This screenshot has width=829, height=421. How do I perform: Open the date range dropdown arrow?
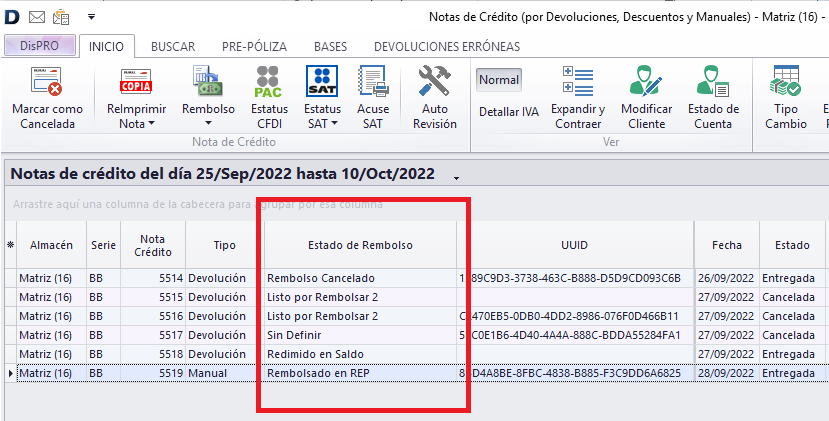pyautogui.click(x=456, y=179)
